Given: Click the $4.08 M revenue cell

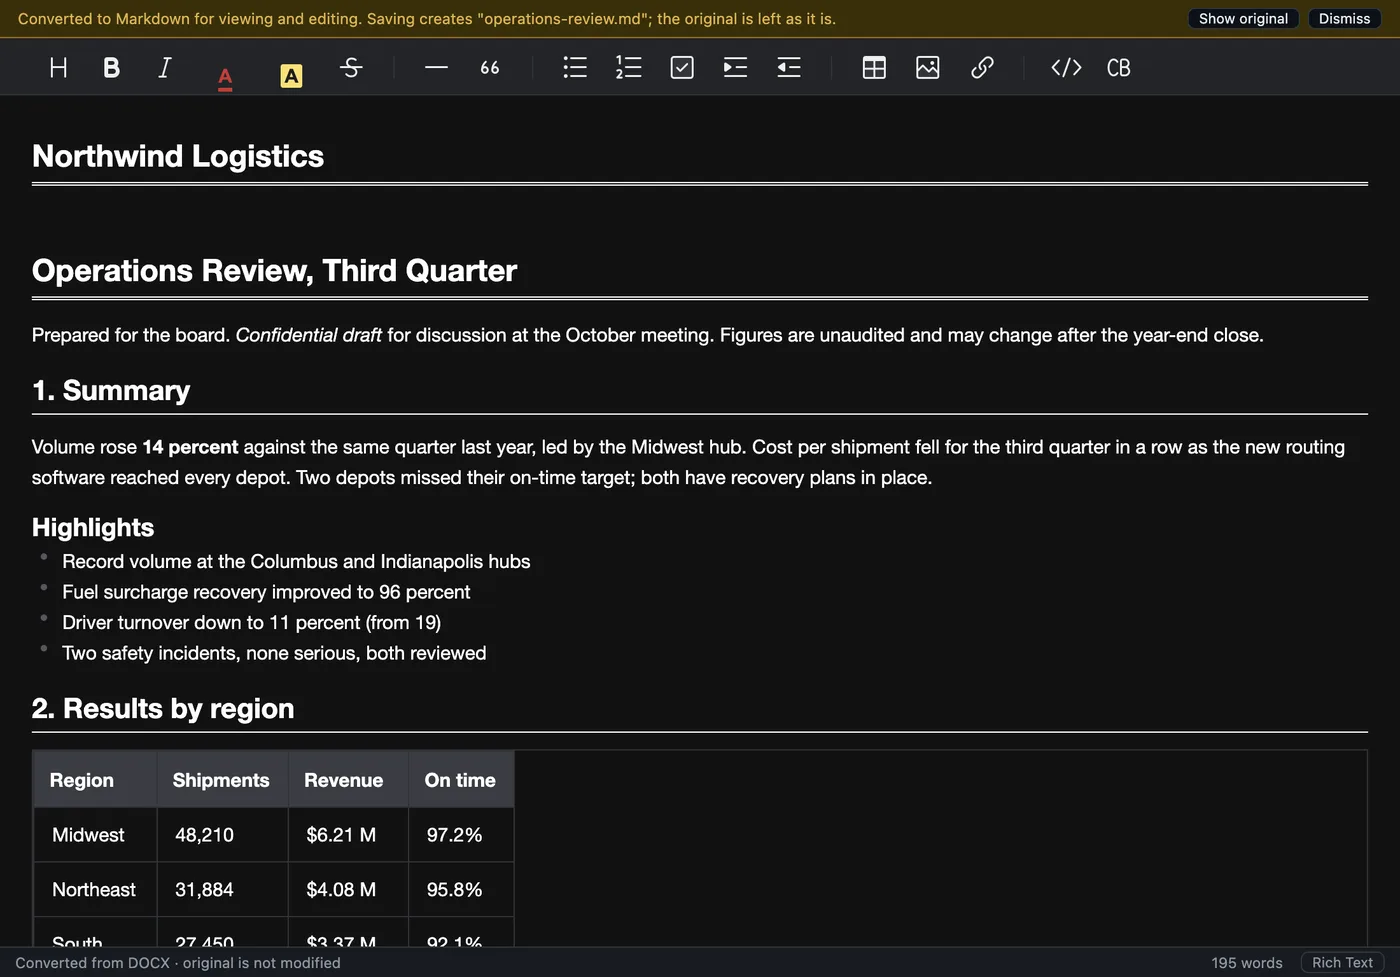Looking at the screenshot, I should coord(348,890).
